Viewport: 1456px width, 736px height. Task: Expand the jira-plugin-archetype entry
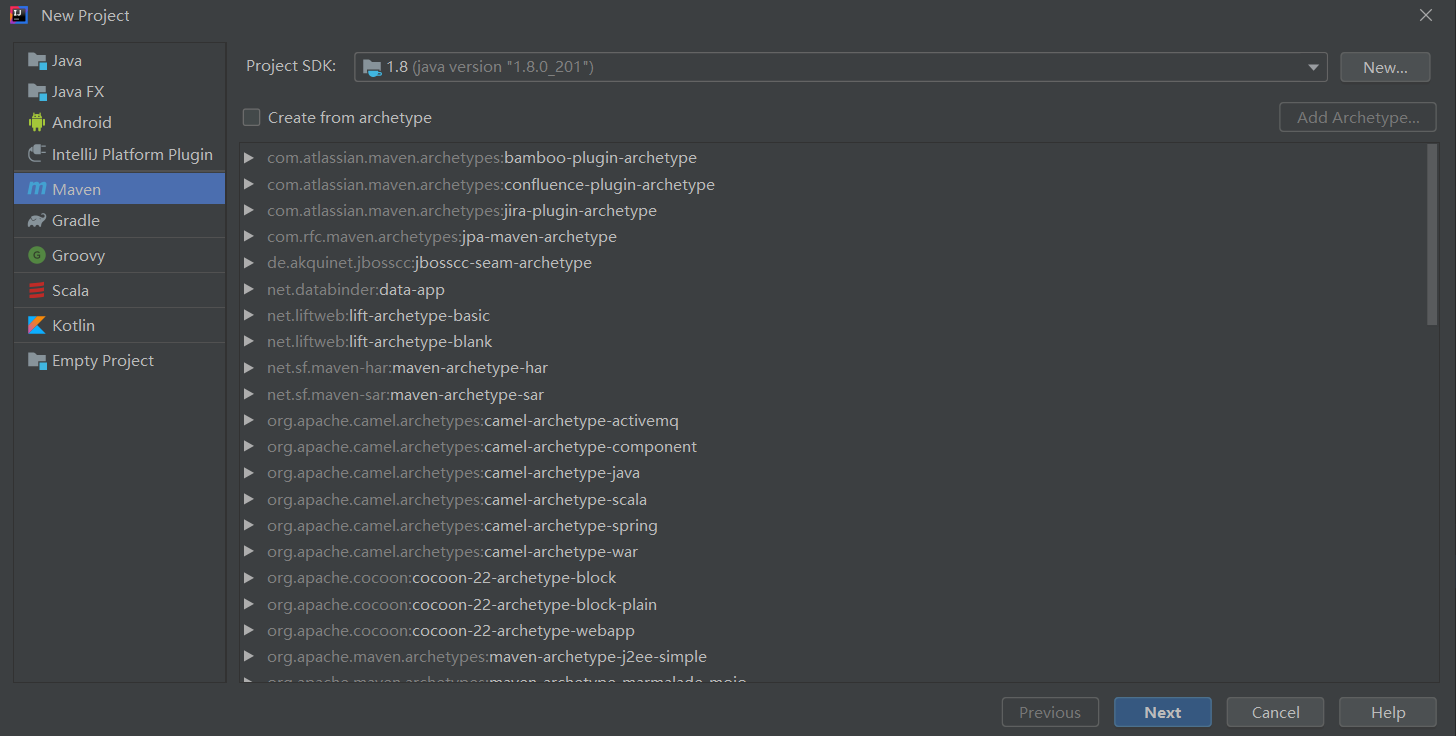click(x=248, y=210)
